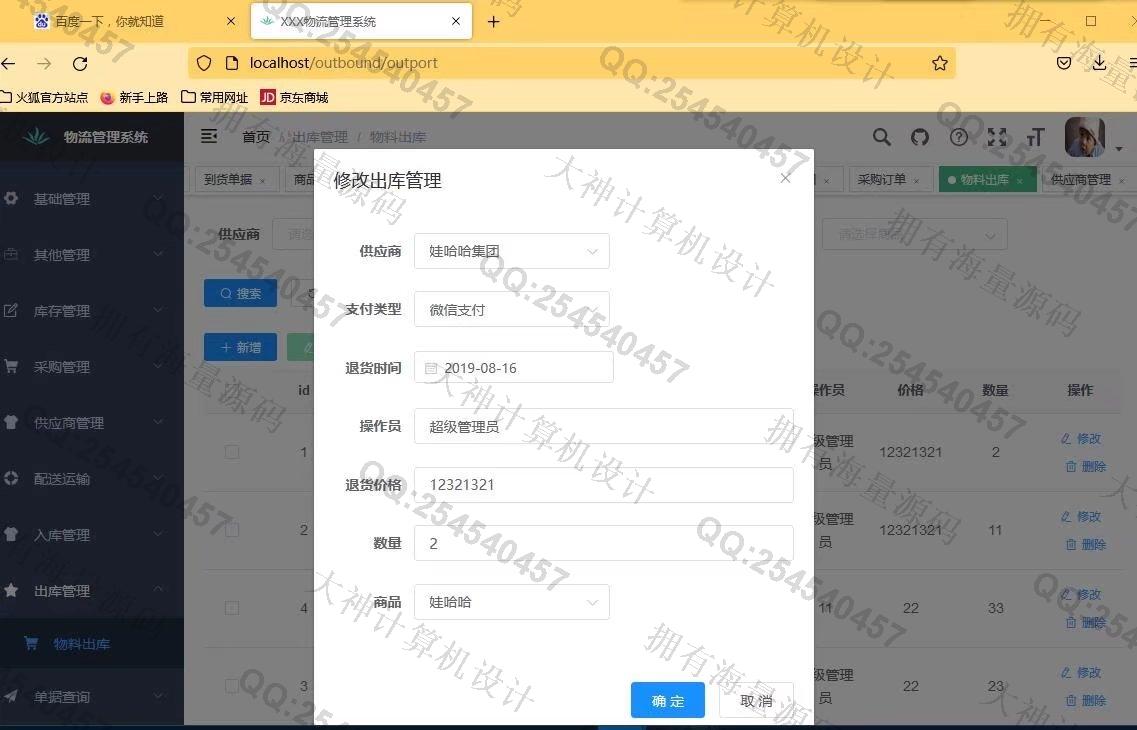This screenshot has height=730, width=1137.
Task: Click 删除 for row with quantity 11
Action: pos(1086,544)
